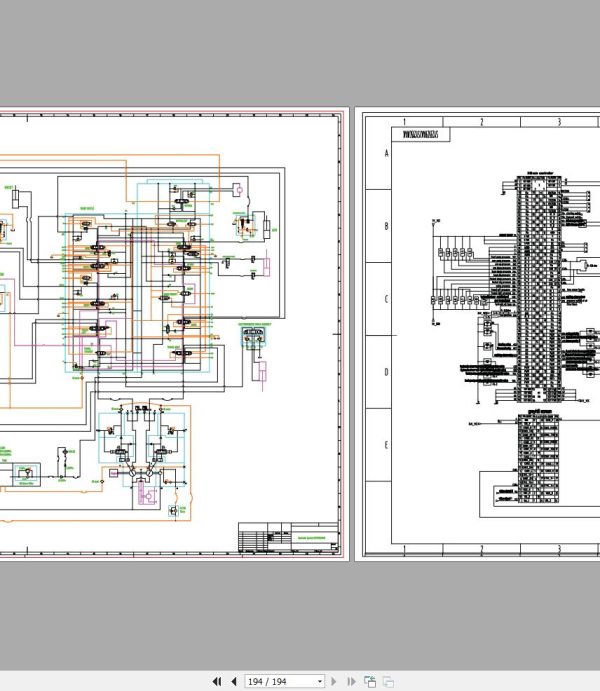Image resolution: width=600 pixels, height=691 pixels.
Task: Click the greyed-out next view icon
Action: click(x=388, y=681)
